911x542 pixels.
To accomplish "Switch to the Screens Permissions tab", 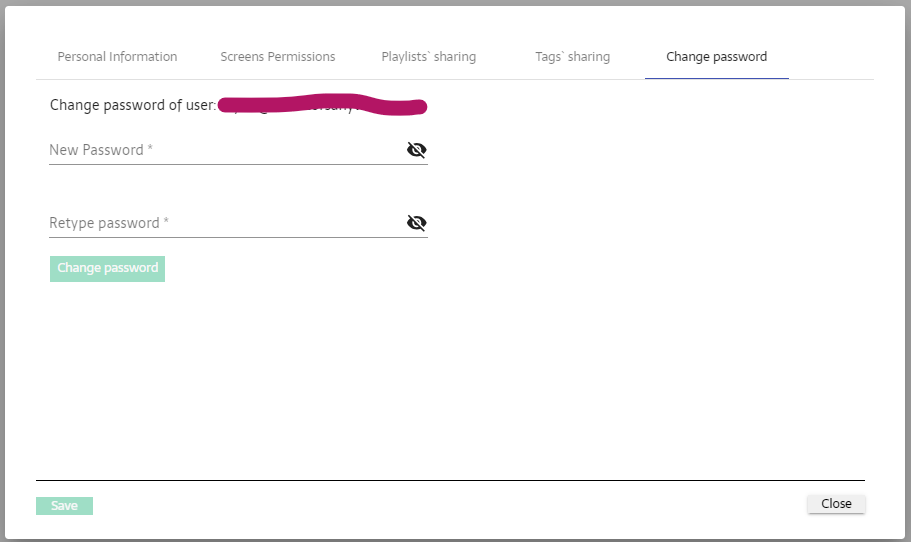I will (x=278, y=57).
